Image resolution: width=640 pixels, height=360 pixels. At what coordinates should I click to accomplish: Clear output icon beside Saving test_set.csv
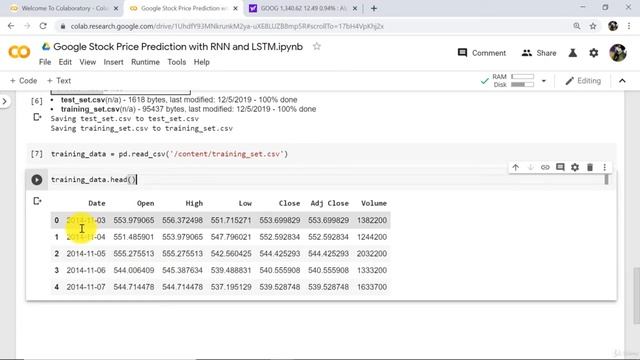pyautogui.click(x=37, y=118)
